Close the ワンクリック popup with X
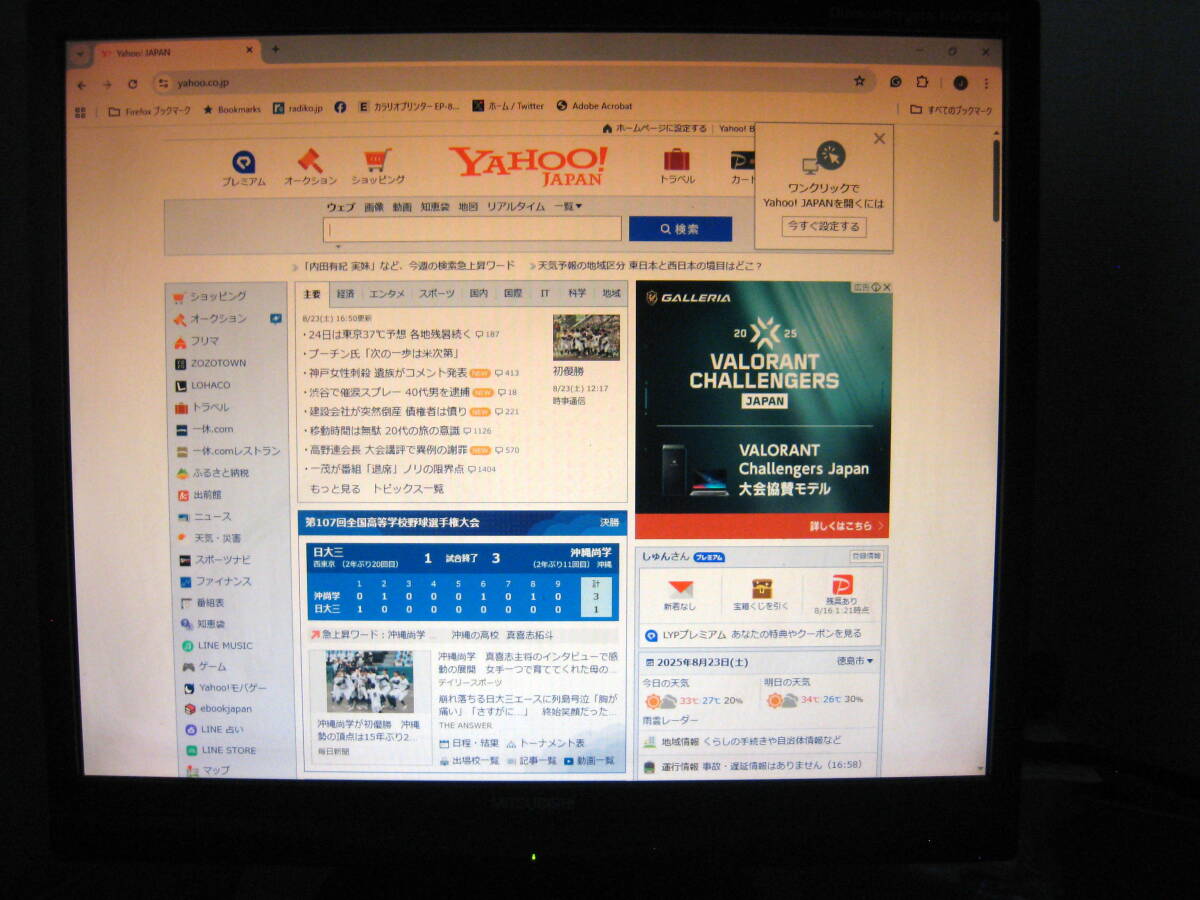 [x=879, y=138]
